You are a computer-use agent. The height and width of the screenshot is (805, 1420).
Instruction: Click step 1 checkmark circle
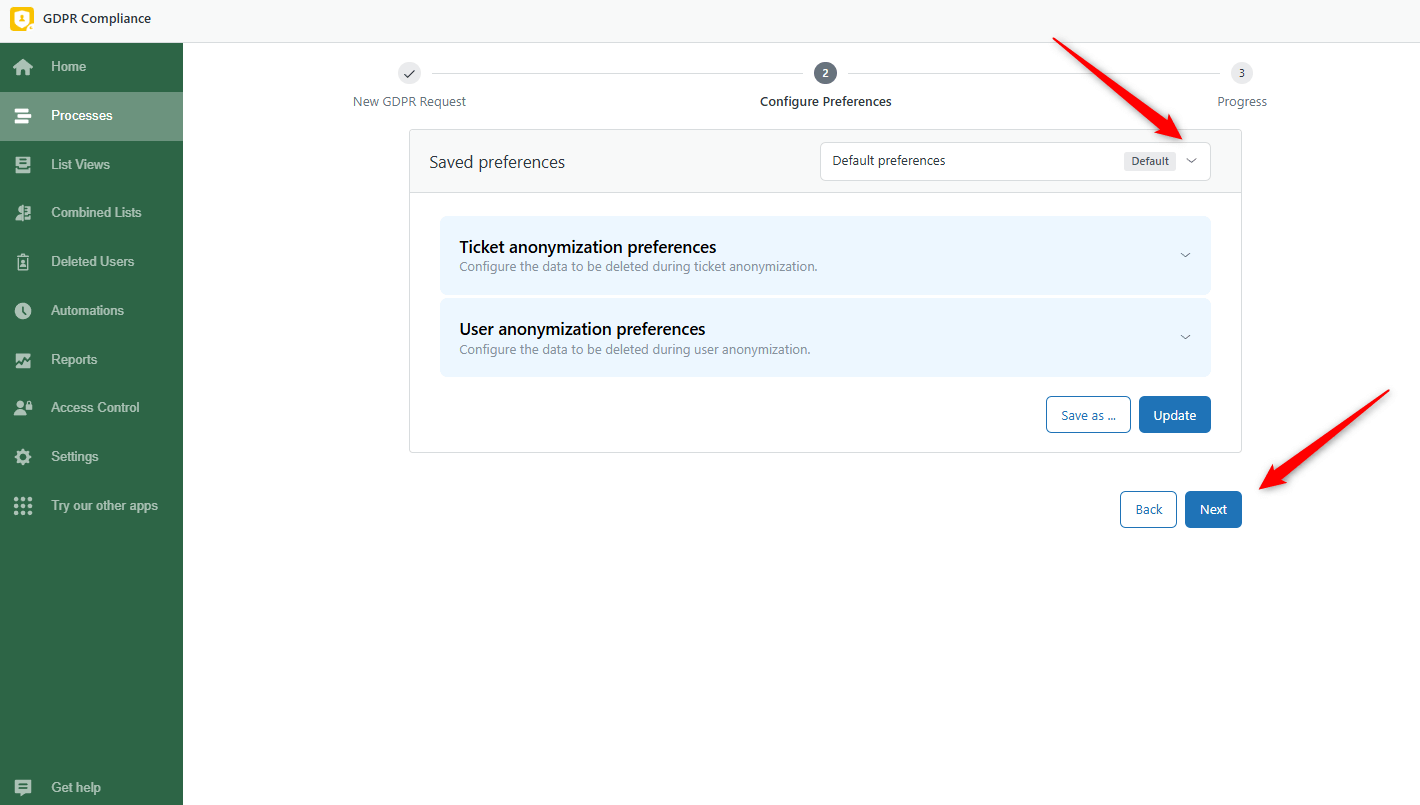tap(409, 73)
